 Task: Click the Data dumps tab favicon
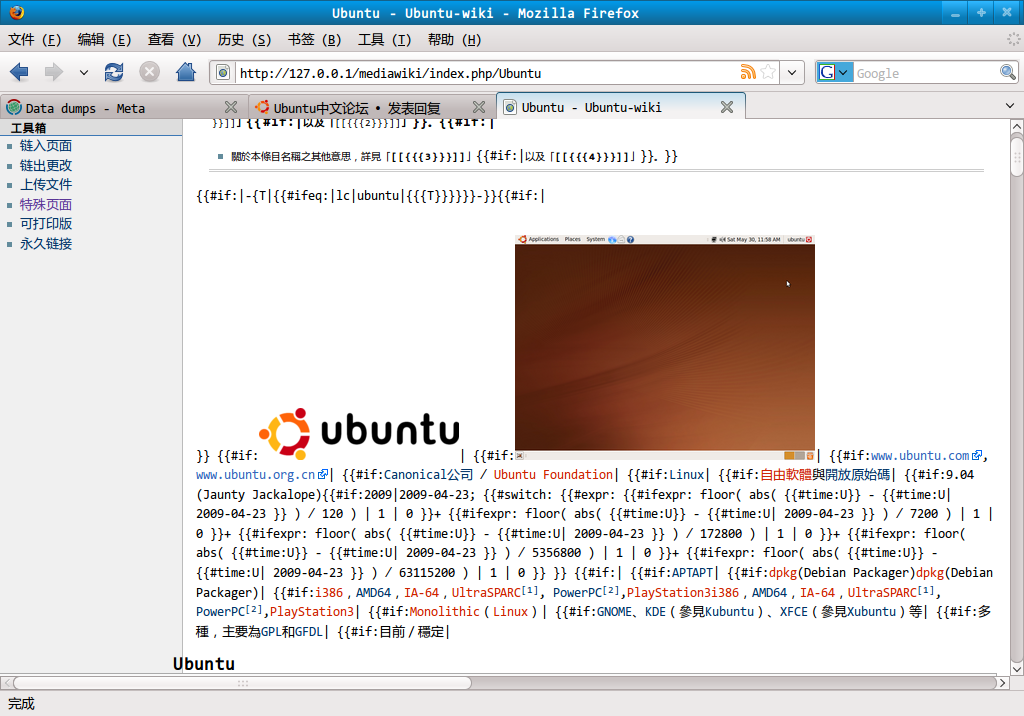tap(14, 107)
